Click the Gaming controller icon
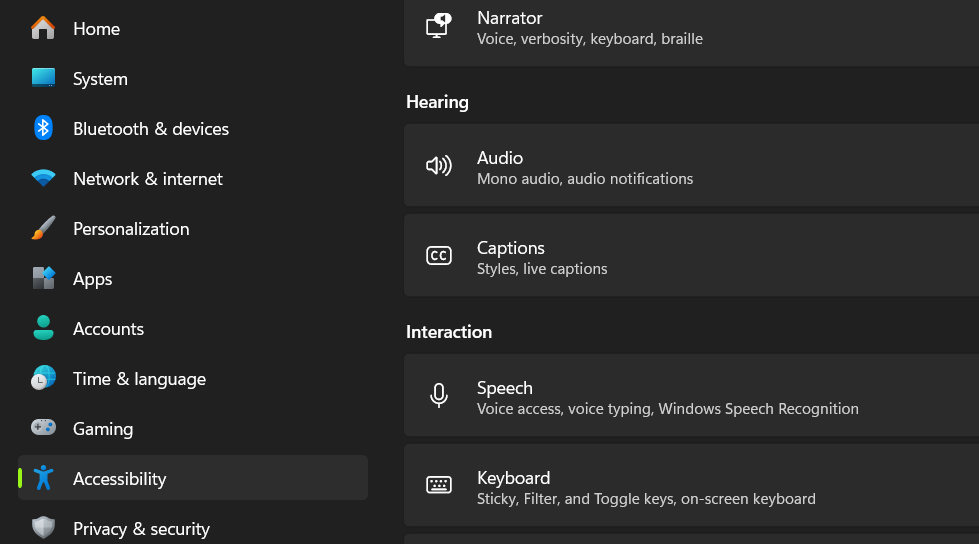979x544 pixels. tap(43, 427)
